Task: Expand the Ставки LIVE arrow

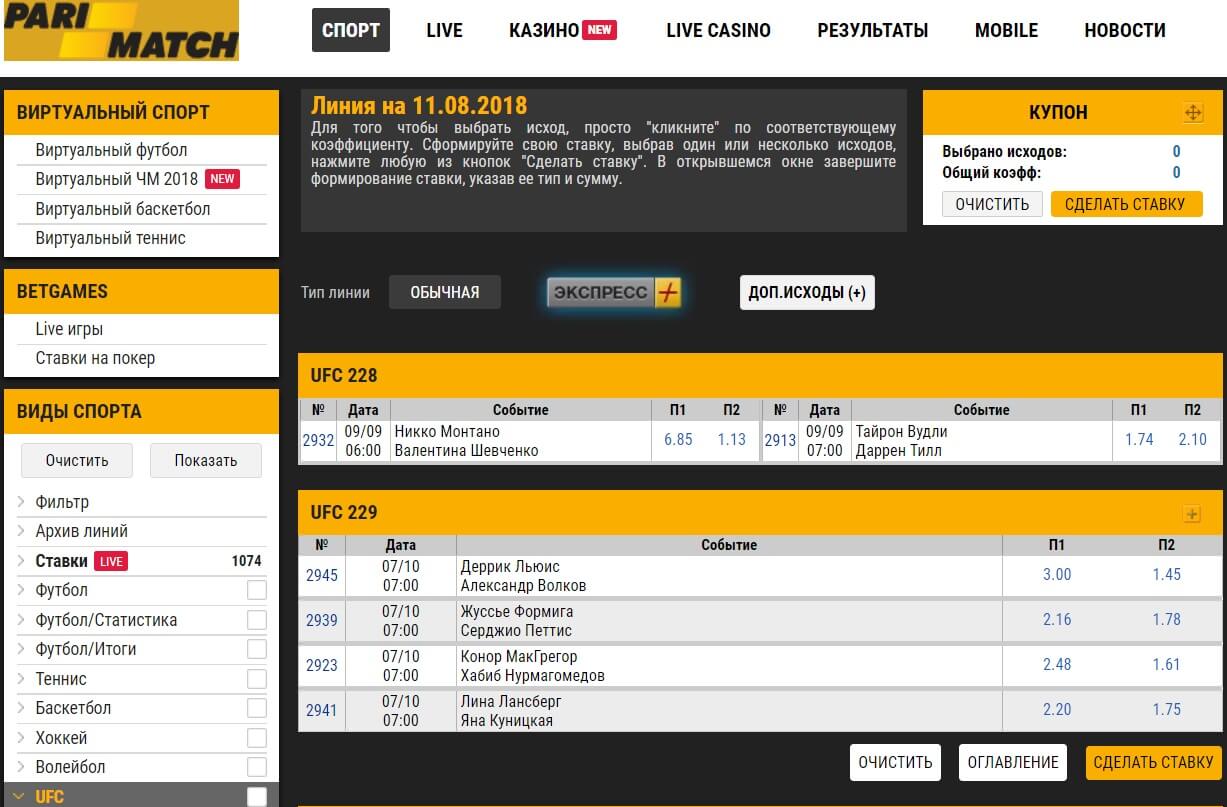Action: [x=21, y=561]
